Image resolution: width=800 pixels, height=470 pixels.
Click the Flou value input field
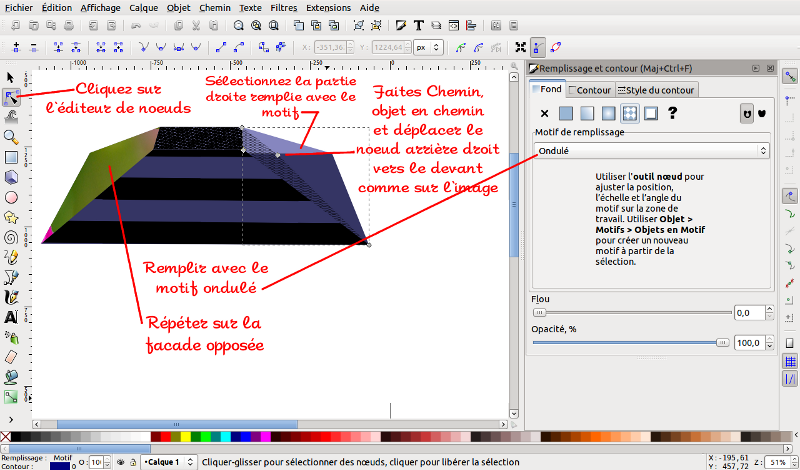pyautogui.click(x=748, y=313)
